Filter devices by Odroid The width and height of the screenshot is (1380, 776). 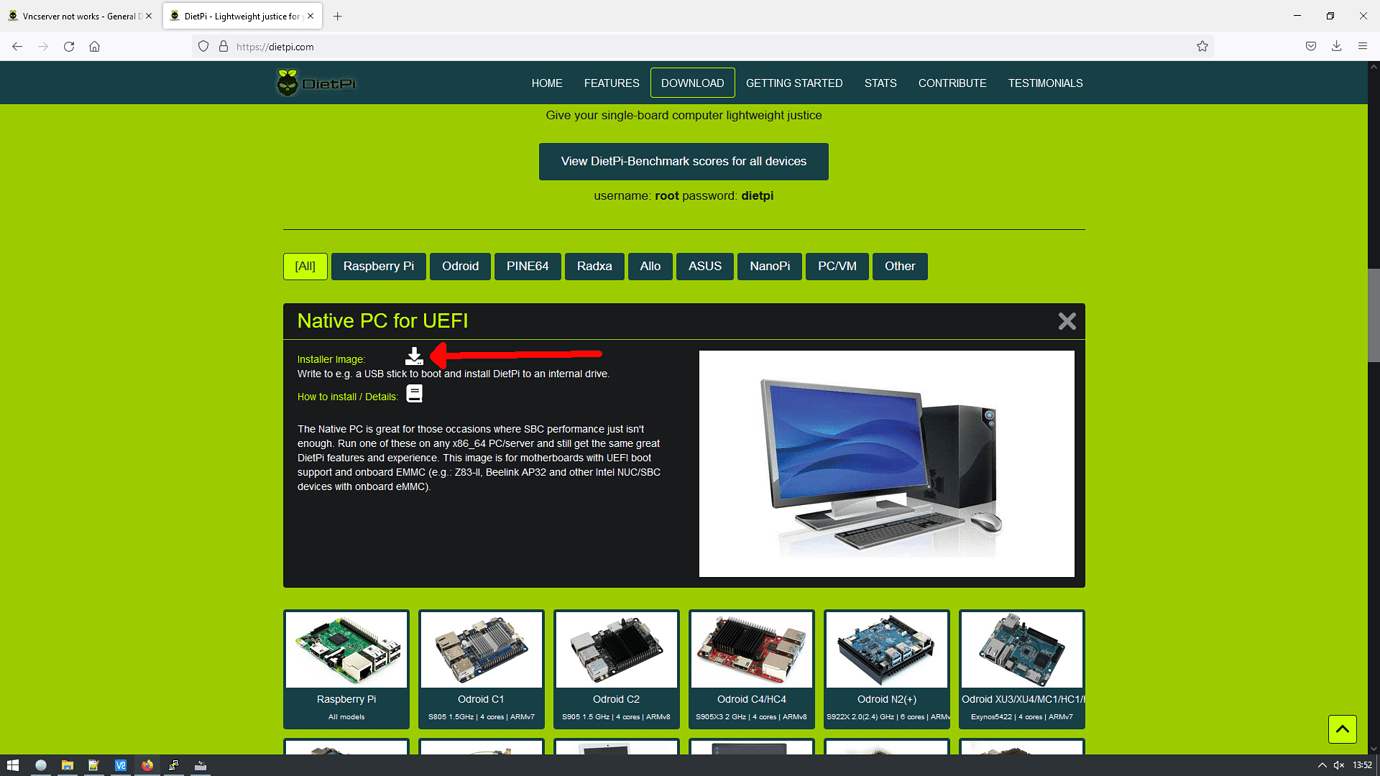click(460, 266)
